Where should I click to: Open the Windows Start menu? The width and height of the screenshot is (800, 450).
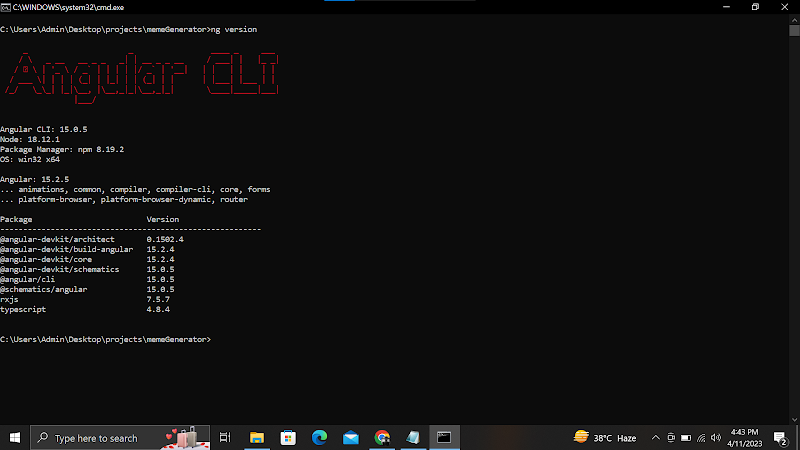coord(15,438)
